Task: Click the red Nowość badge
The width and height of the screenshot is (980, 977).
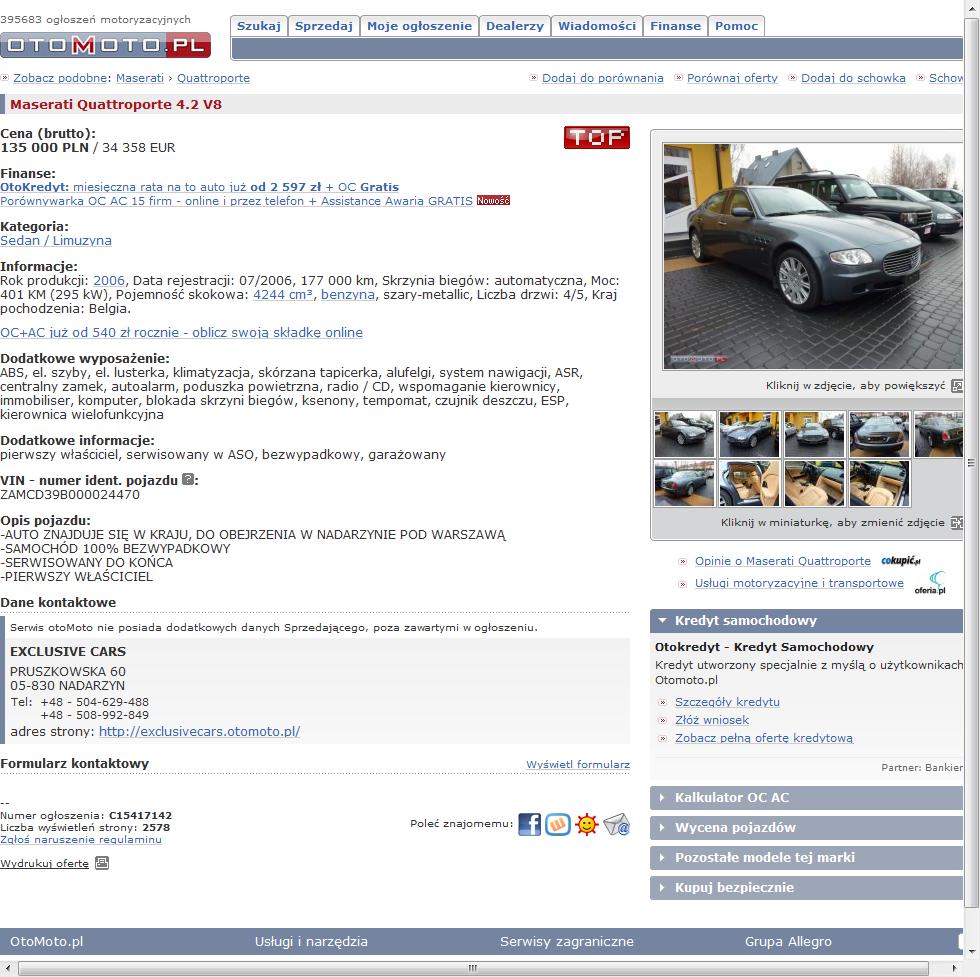Action: (493, 201)
